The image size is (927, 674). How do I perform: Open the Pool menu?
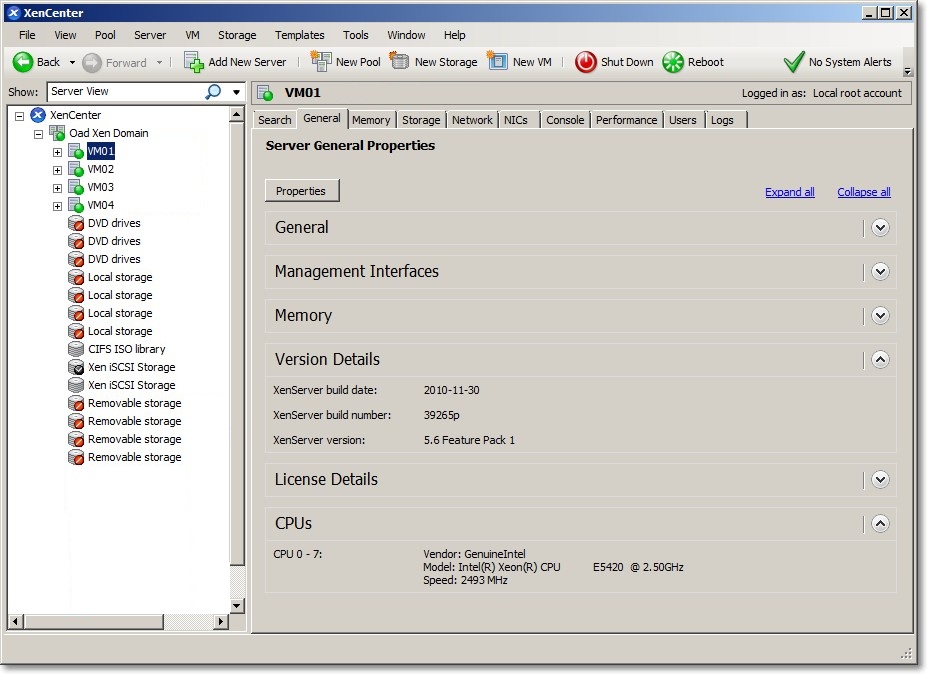(105, 35)
